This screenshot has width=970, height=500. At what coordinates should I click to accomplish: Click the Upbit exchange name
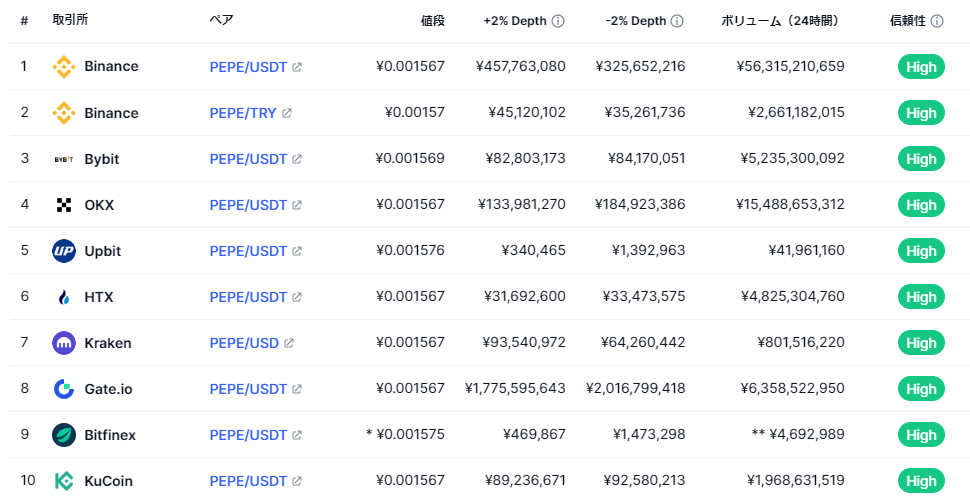tap(103, 251)
